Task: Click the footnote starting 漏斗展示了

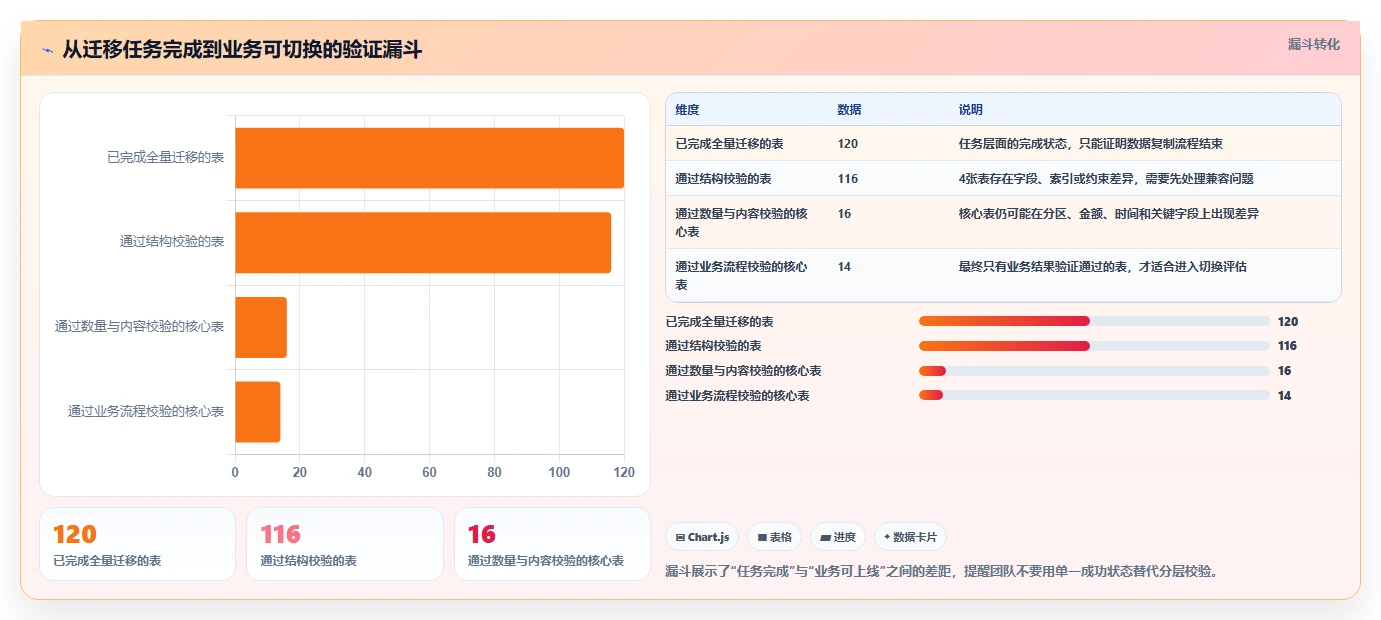Action: click(x=943, y=572)
